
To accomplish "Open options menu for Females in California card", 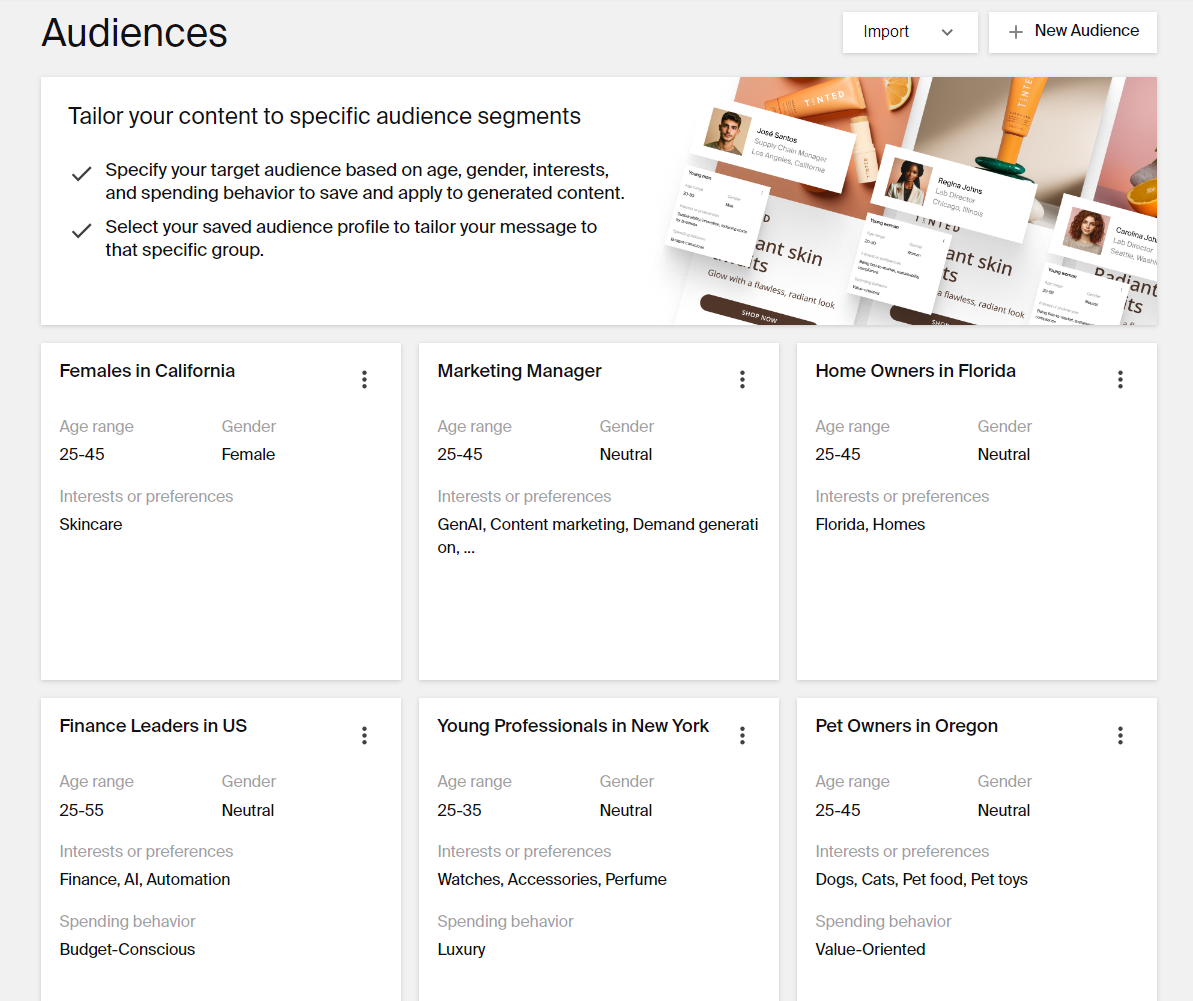I will coord(364,379).
